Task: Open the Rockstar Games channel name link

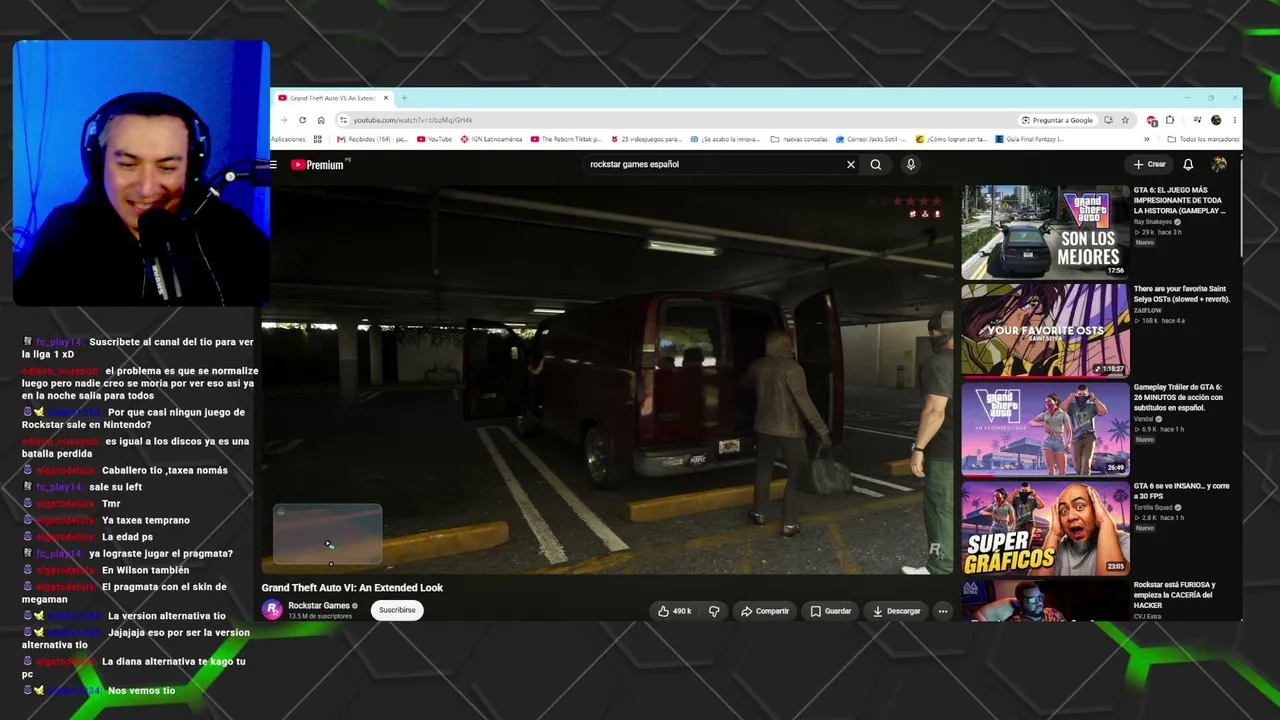Action: [x=319, y=605]
